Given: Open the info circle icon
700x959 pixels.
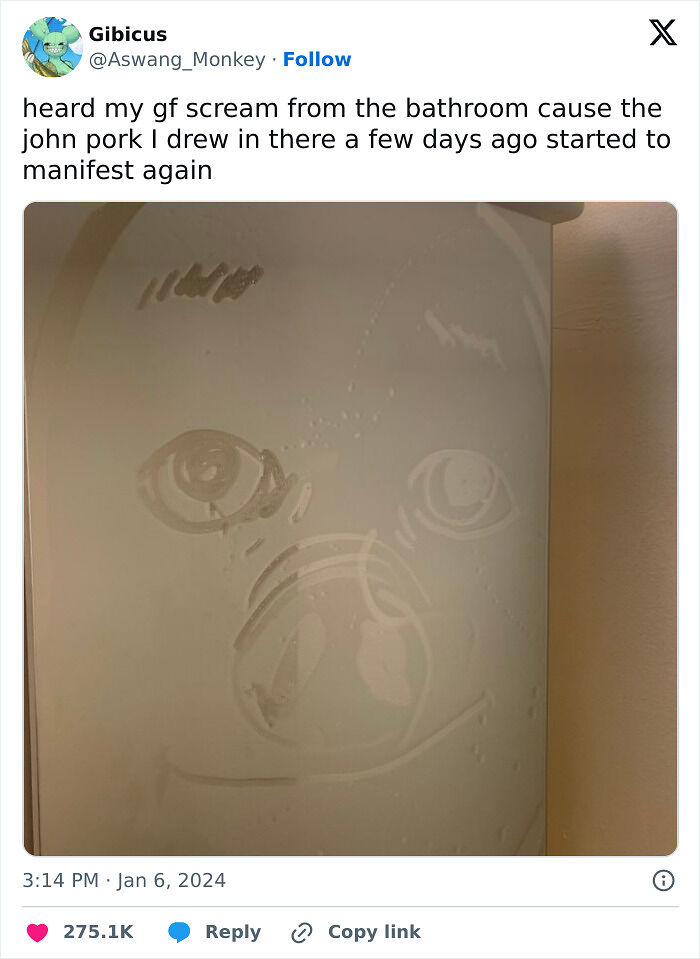Looking at the screenshot, I should (x=663, y=881).
